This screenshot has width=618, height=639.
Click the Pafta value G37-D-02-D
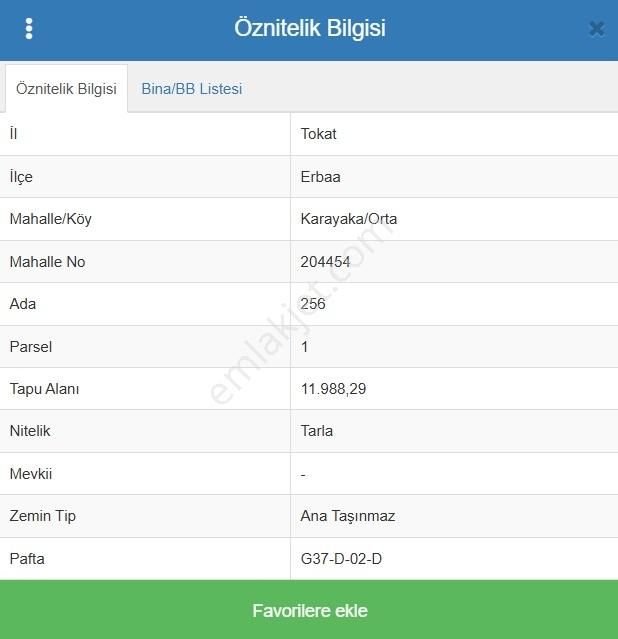pos(341,559)
